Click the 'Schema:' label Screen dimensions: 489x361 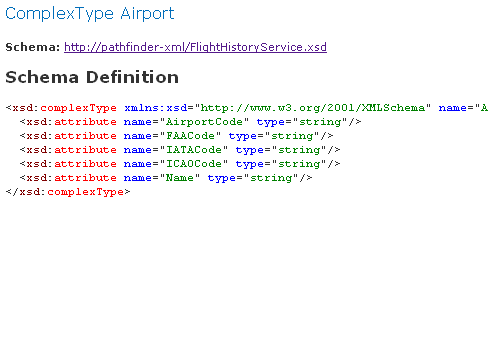[x=33, y=47]
